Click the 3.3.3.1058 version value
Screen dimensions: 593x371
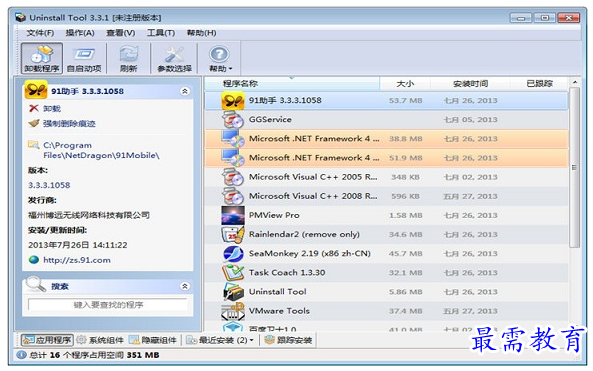point(49,185)
